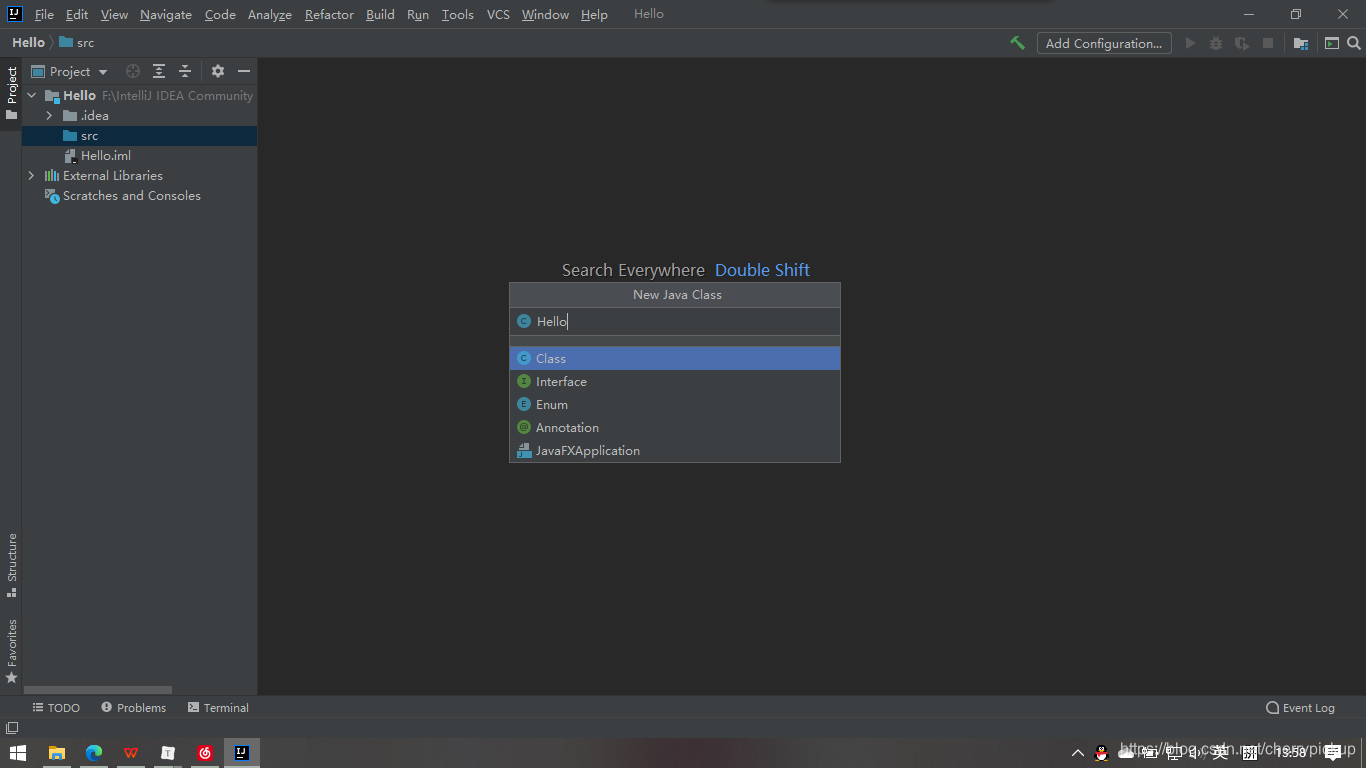Viewport: 1366px width, 768px height.
Task: Open the Build menu
Action: (x=380, y=14)
